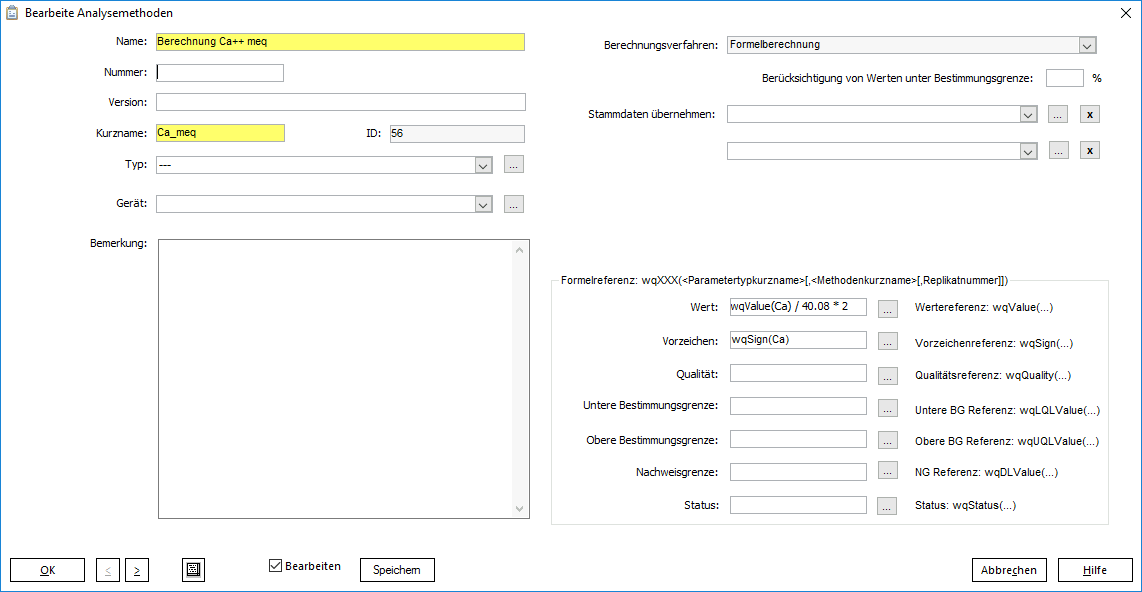Click the Speichern button

[397, 569]
